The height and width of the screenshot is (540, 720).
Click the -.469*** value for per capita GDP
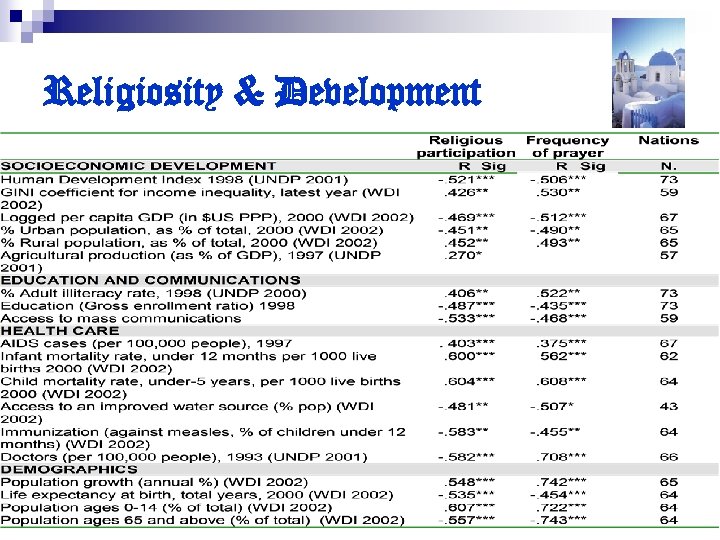466,218
